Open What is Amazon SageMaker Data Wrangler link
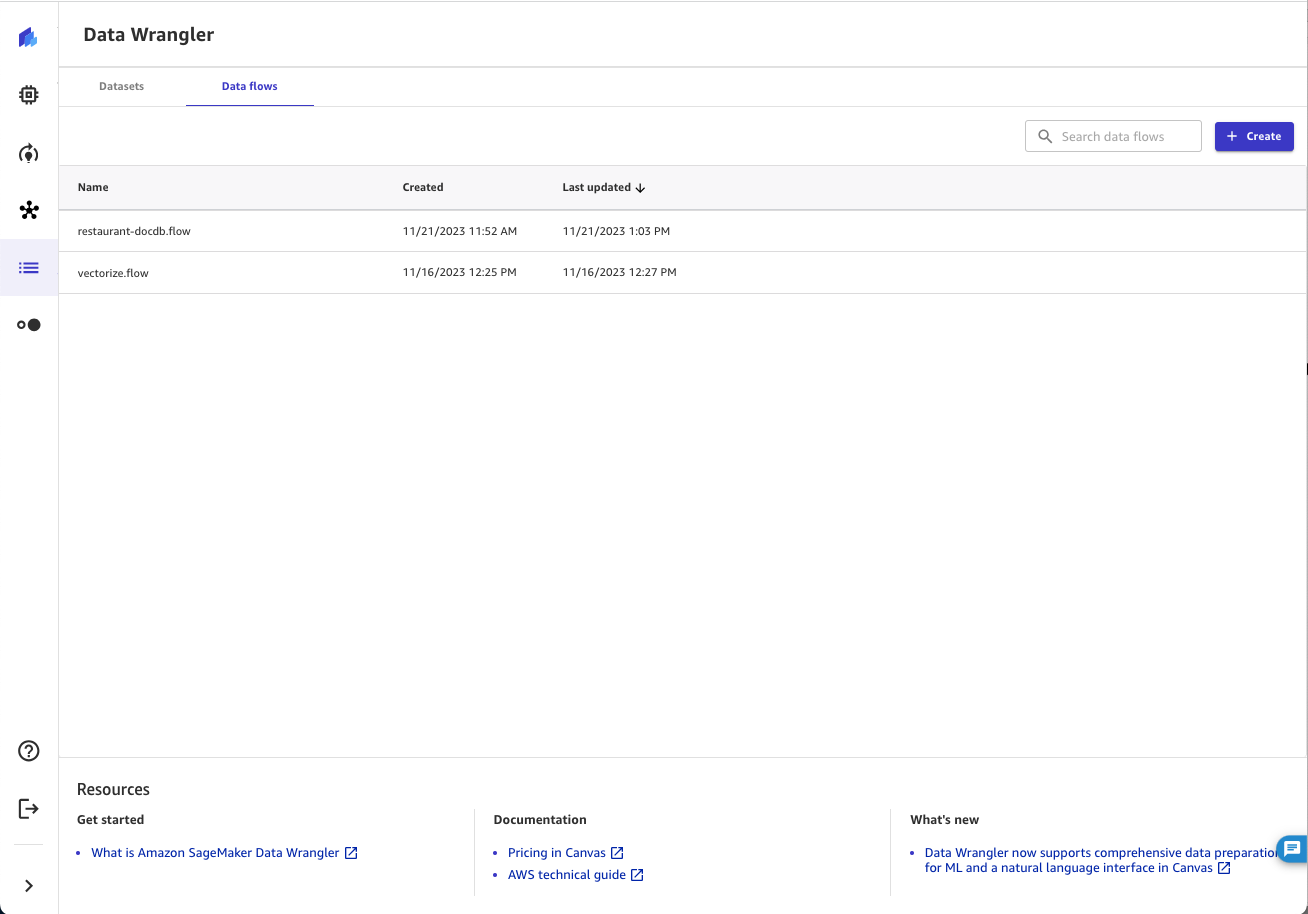The image size is (1308, 914). (x=215, y=853)
